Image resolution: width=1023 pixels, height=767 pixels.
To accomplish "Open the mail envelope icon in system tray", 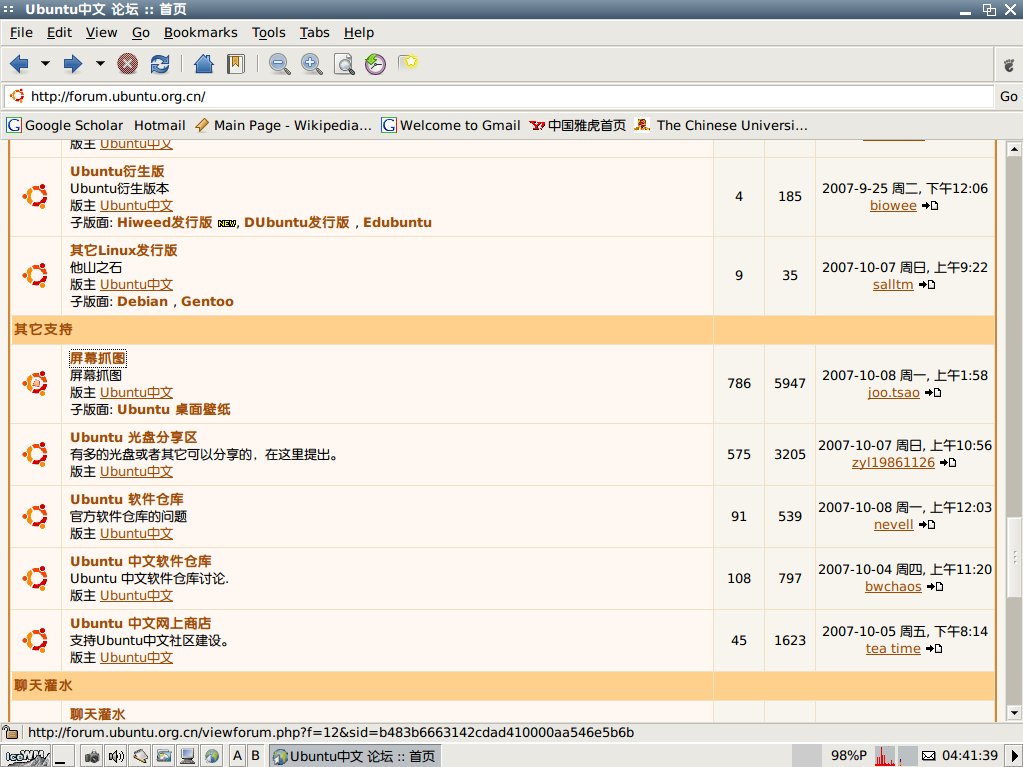I will coord(928,757).
